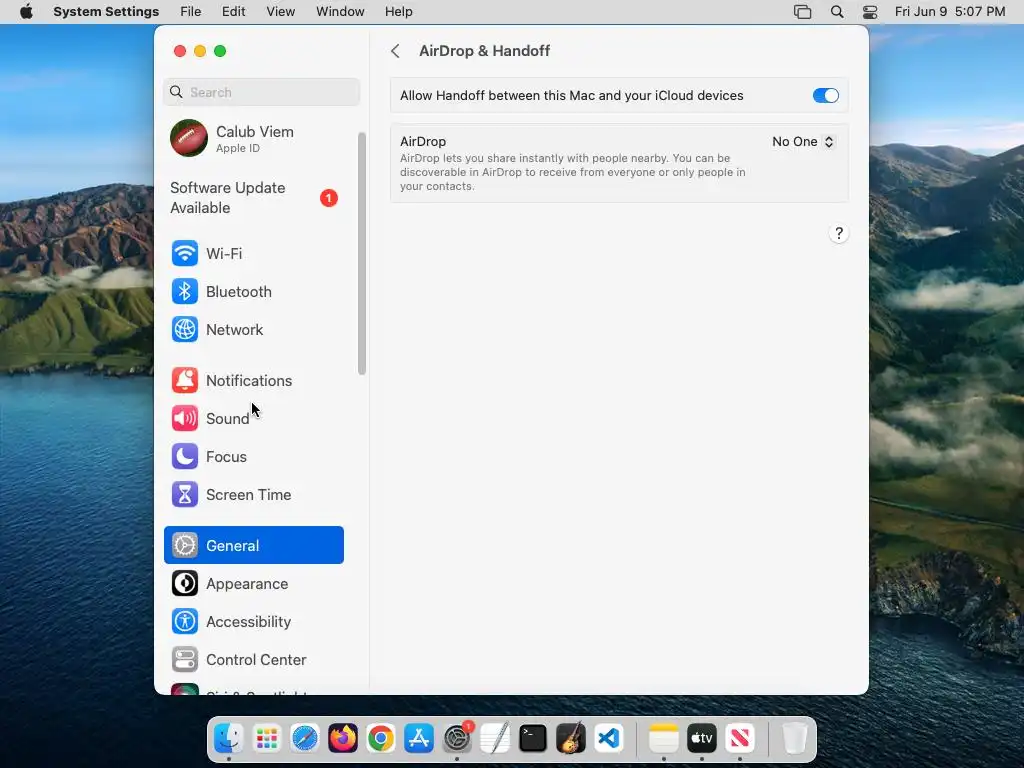This screenshot has height=768, width=1024.
Task: Select General in the sidebar
Action: pyautogui.click(x=253, y=545)
